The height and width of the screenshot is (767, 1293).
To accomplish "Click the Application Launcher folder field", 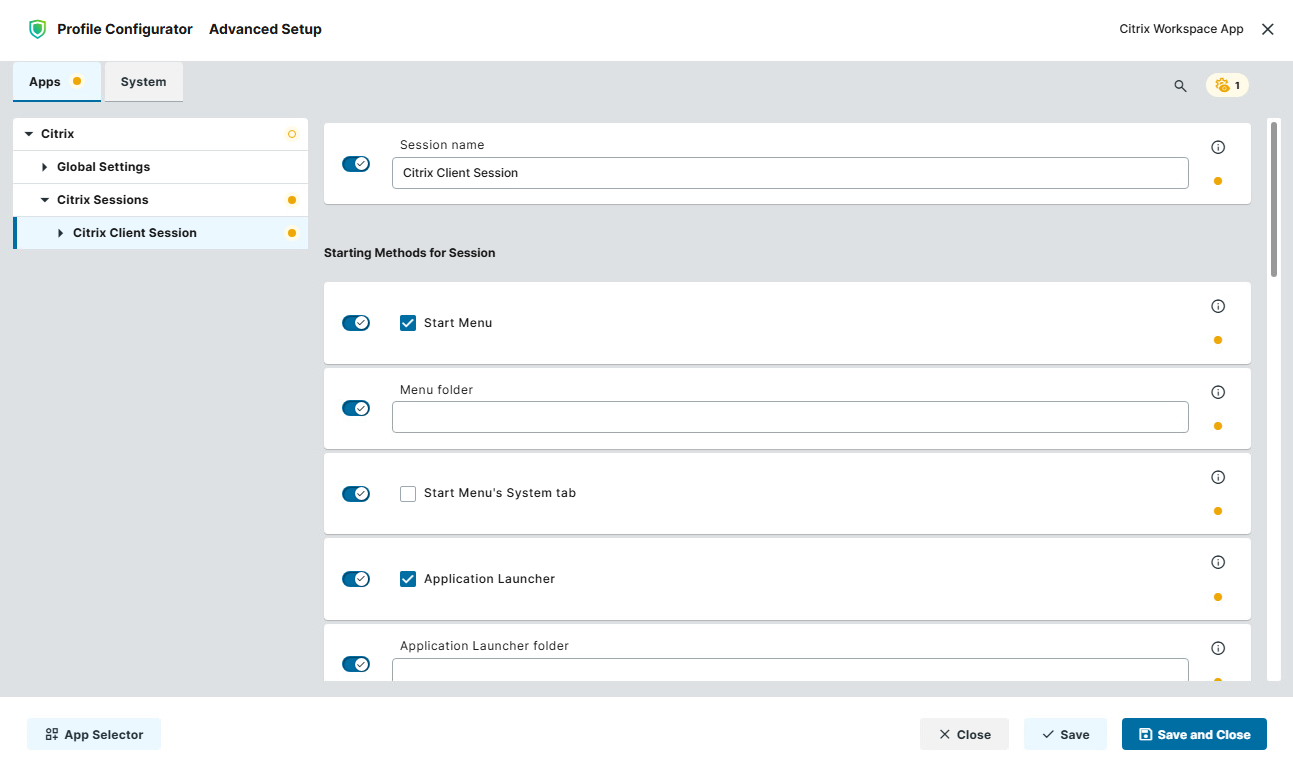I will [790, 670].
